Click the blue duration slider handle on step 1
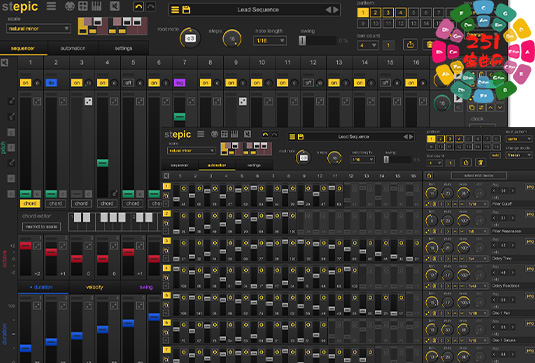Image resolution: width=535 pixels, height=363 pixels. (26, 348)
